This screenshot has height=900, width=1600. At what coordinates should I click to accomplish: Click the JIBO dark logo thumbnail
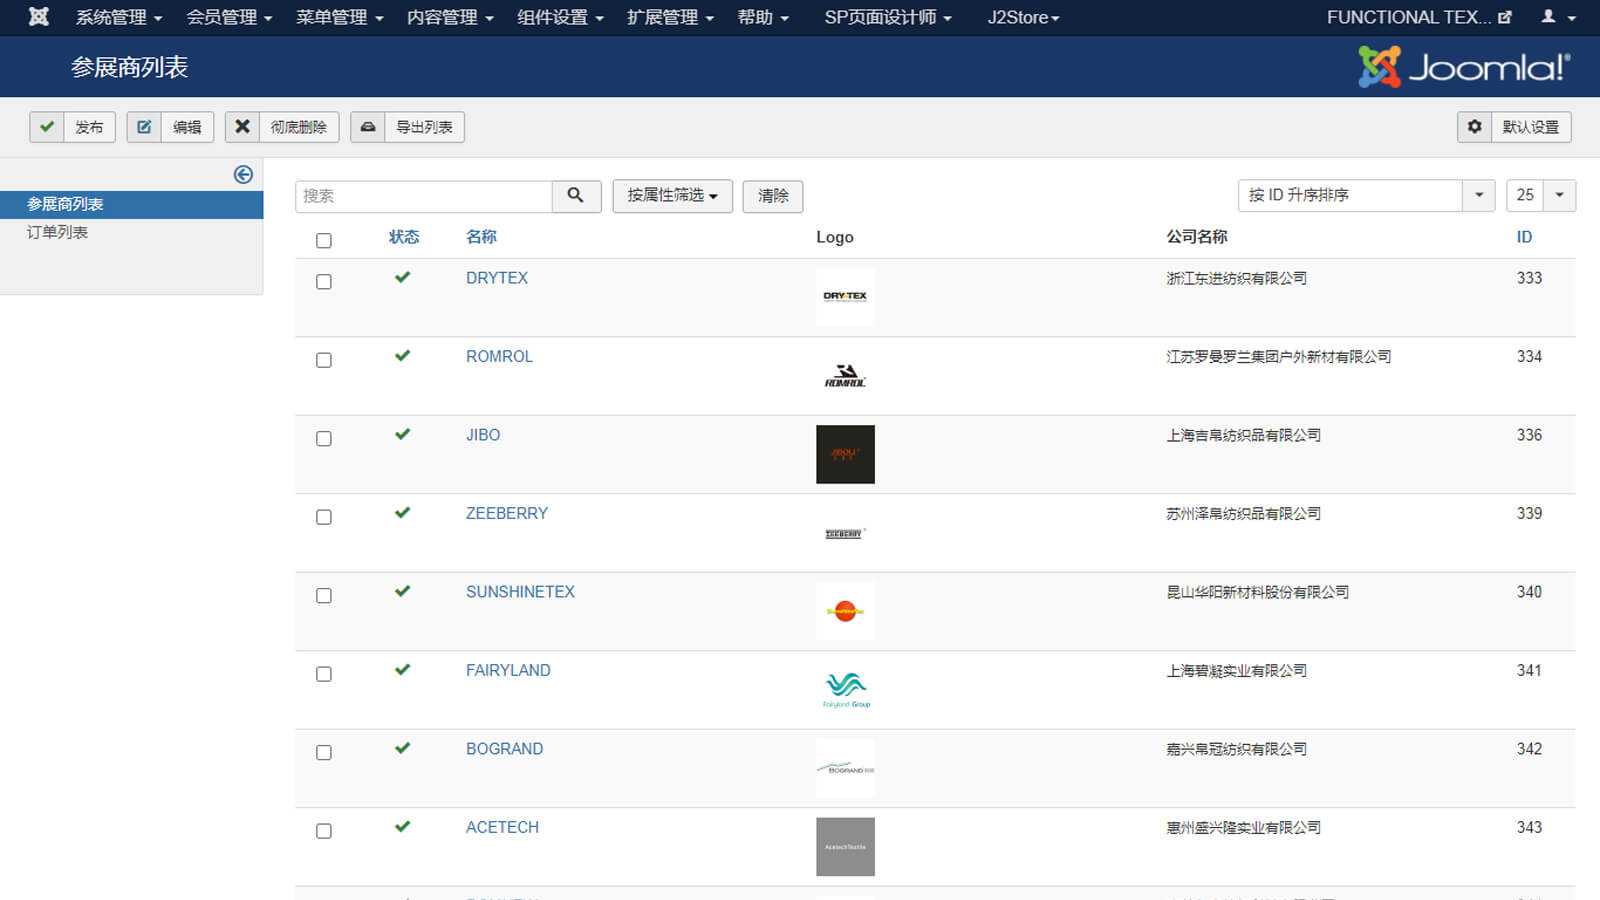tap(845, 454)
